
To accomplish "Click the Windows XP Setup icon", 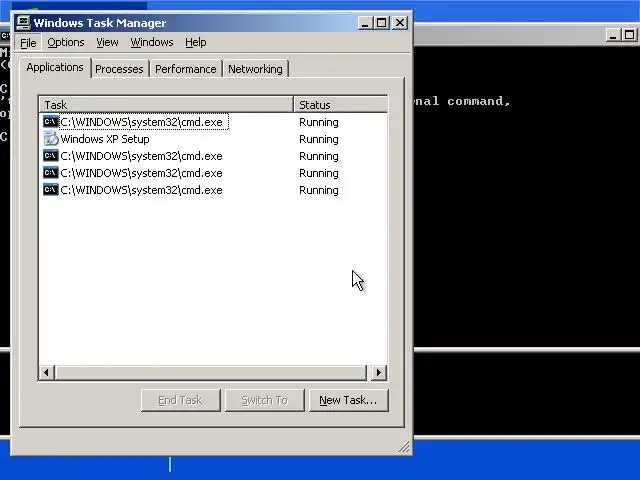I will pyautogui.click(x=51, y=139).
